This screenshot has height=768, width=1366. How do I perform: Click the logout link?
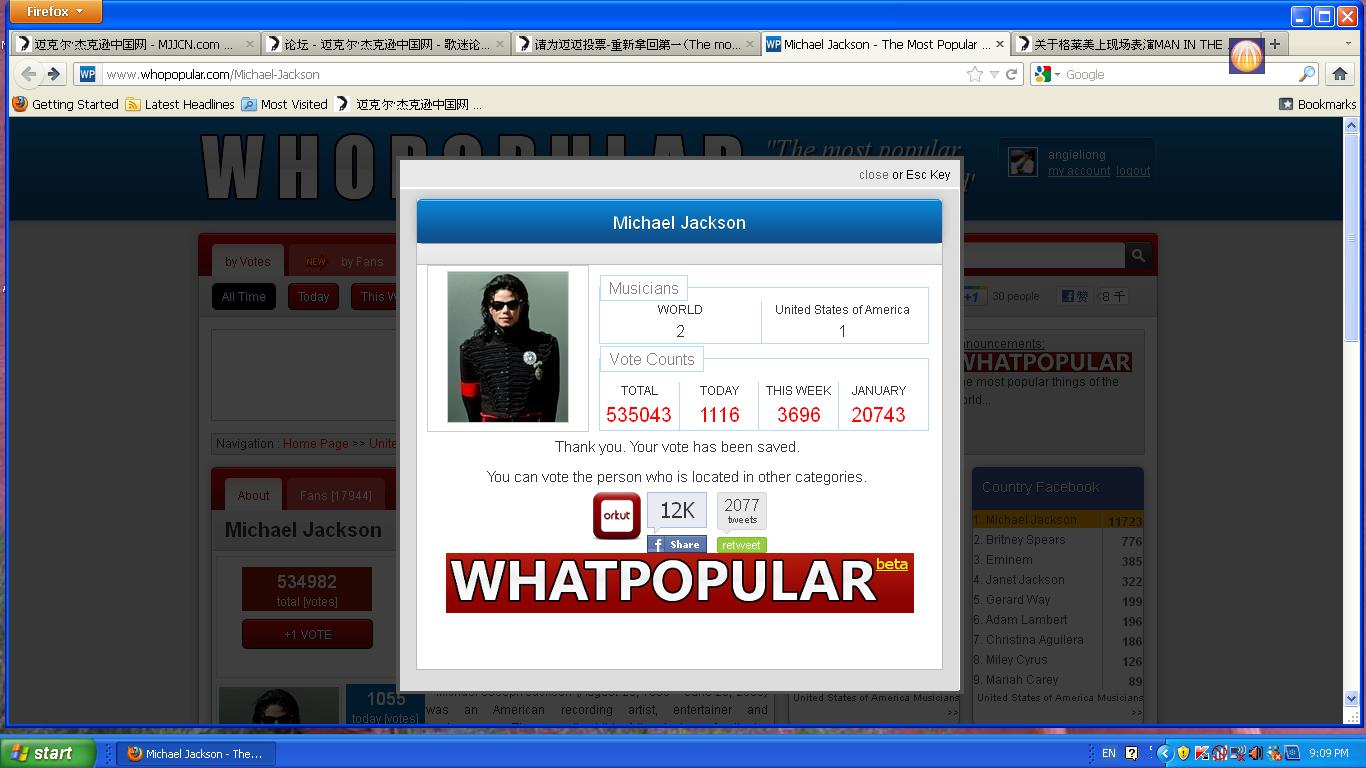click(1132, 171)
